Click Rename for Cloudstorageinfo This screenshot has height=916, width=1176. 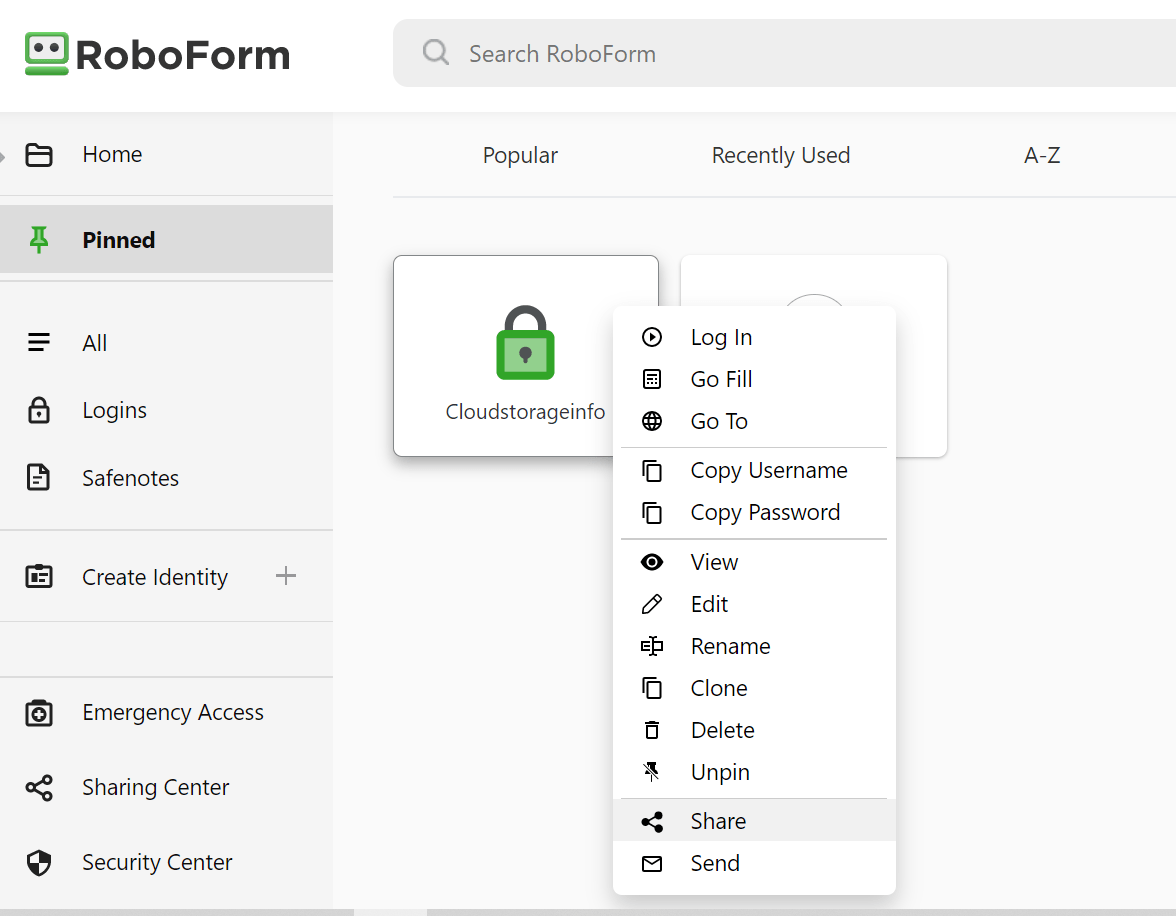click(730, 646)
